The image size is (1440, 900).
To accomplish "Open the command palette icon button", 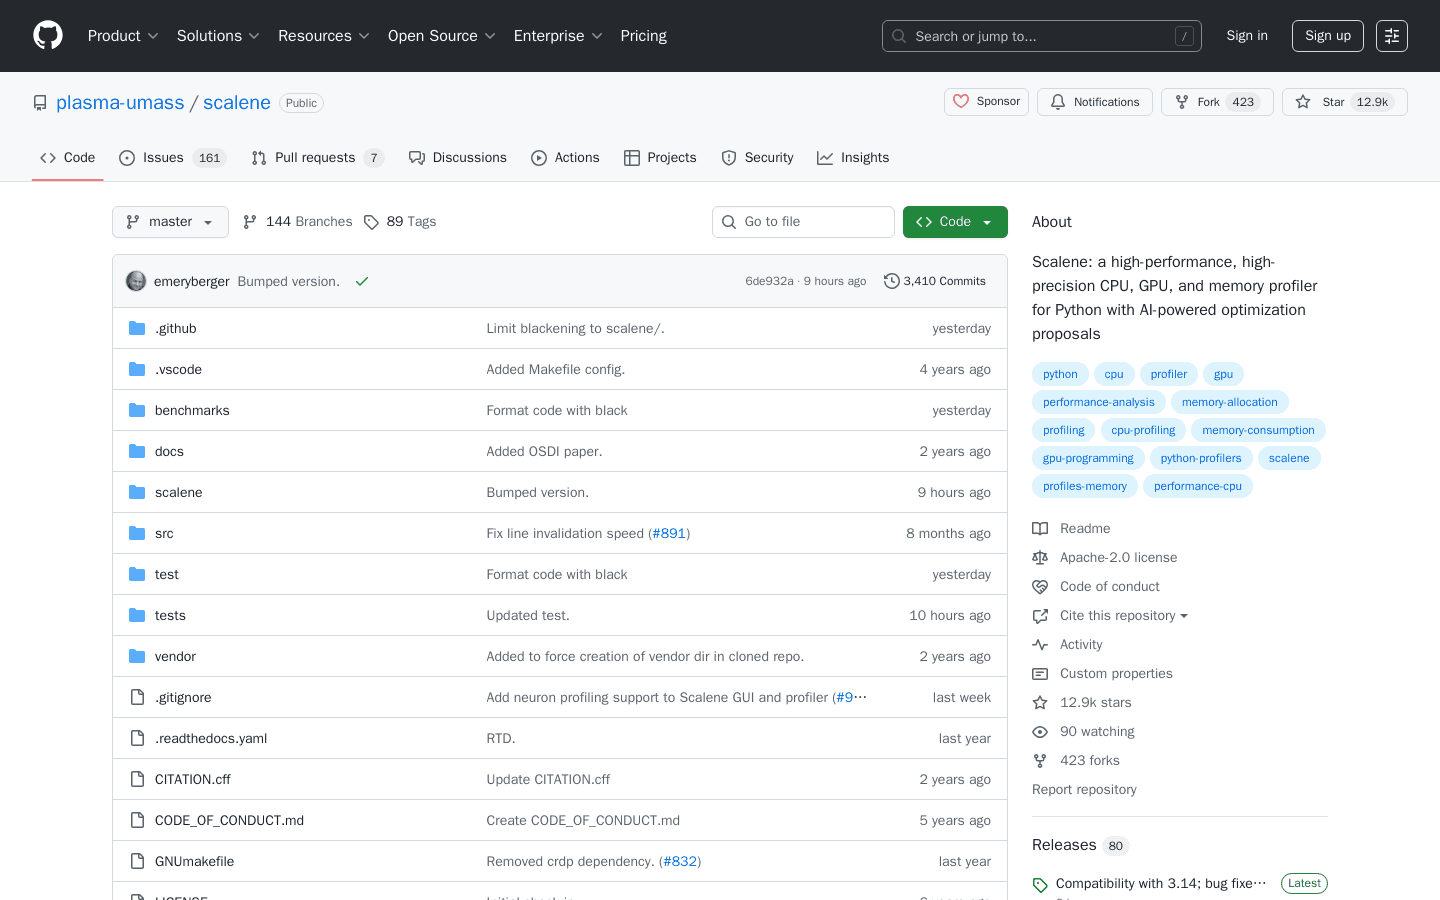I will [1392, 36].
